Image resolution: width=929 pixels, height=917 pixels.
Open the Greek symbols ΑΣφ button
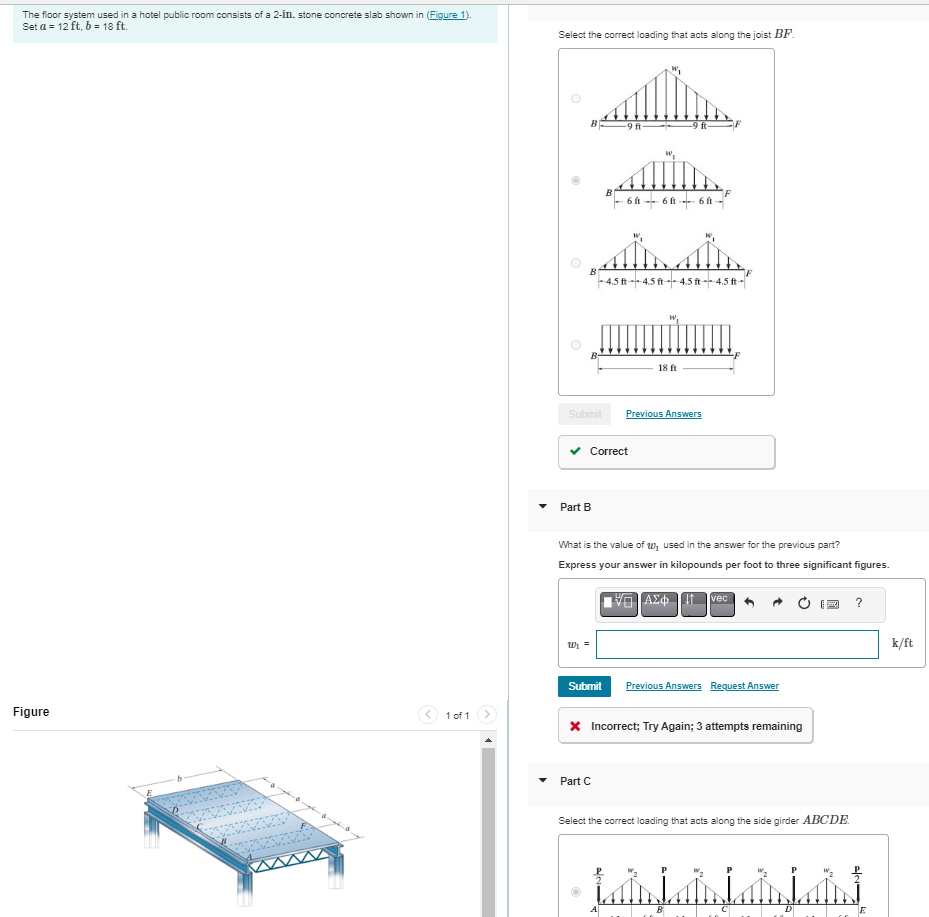pos(659,604)
